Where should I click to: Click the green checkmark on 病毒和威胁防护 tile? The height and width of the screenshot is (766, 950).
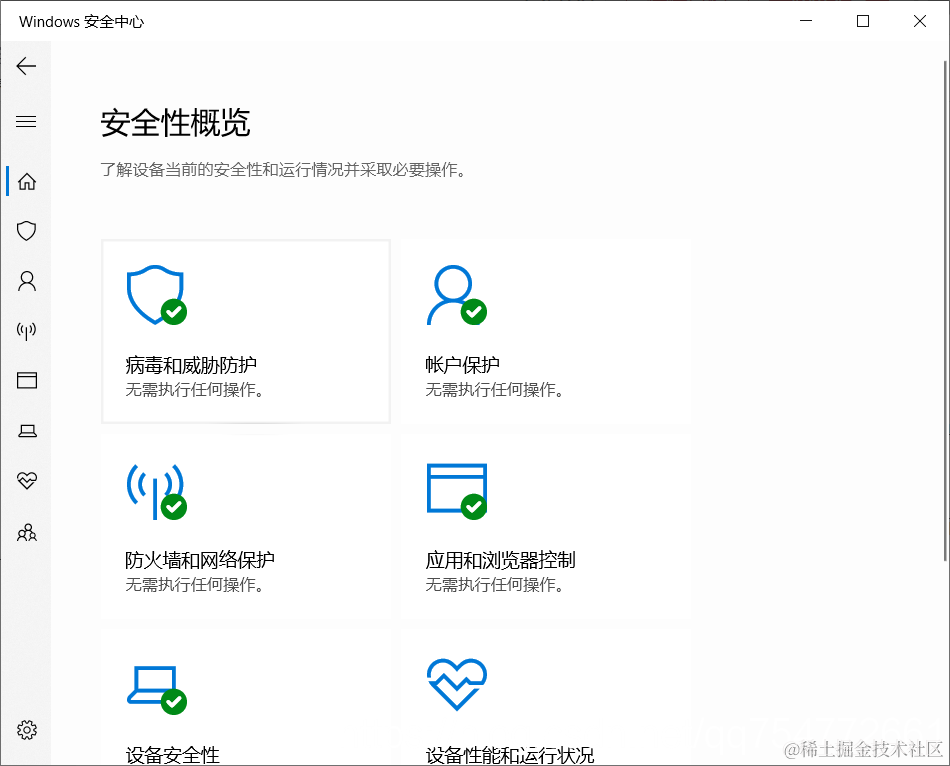[x=175, y=311]
